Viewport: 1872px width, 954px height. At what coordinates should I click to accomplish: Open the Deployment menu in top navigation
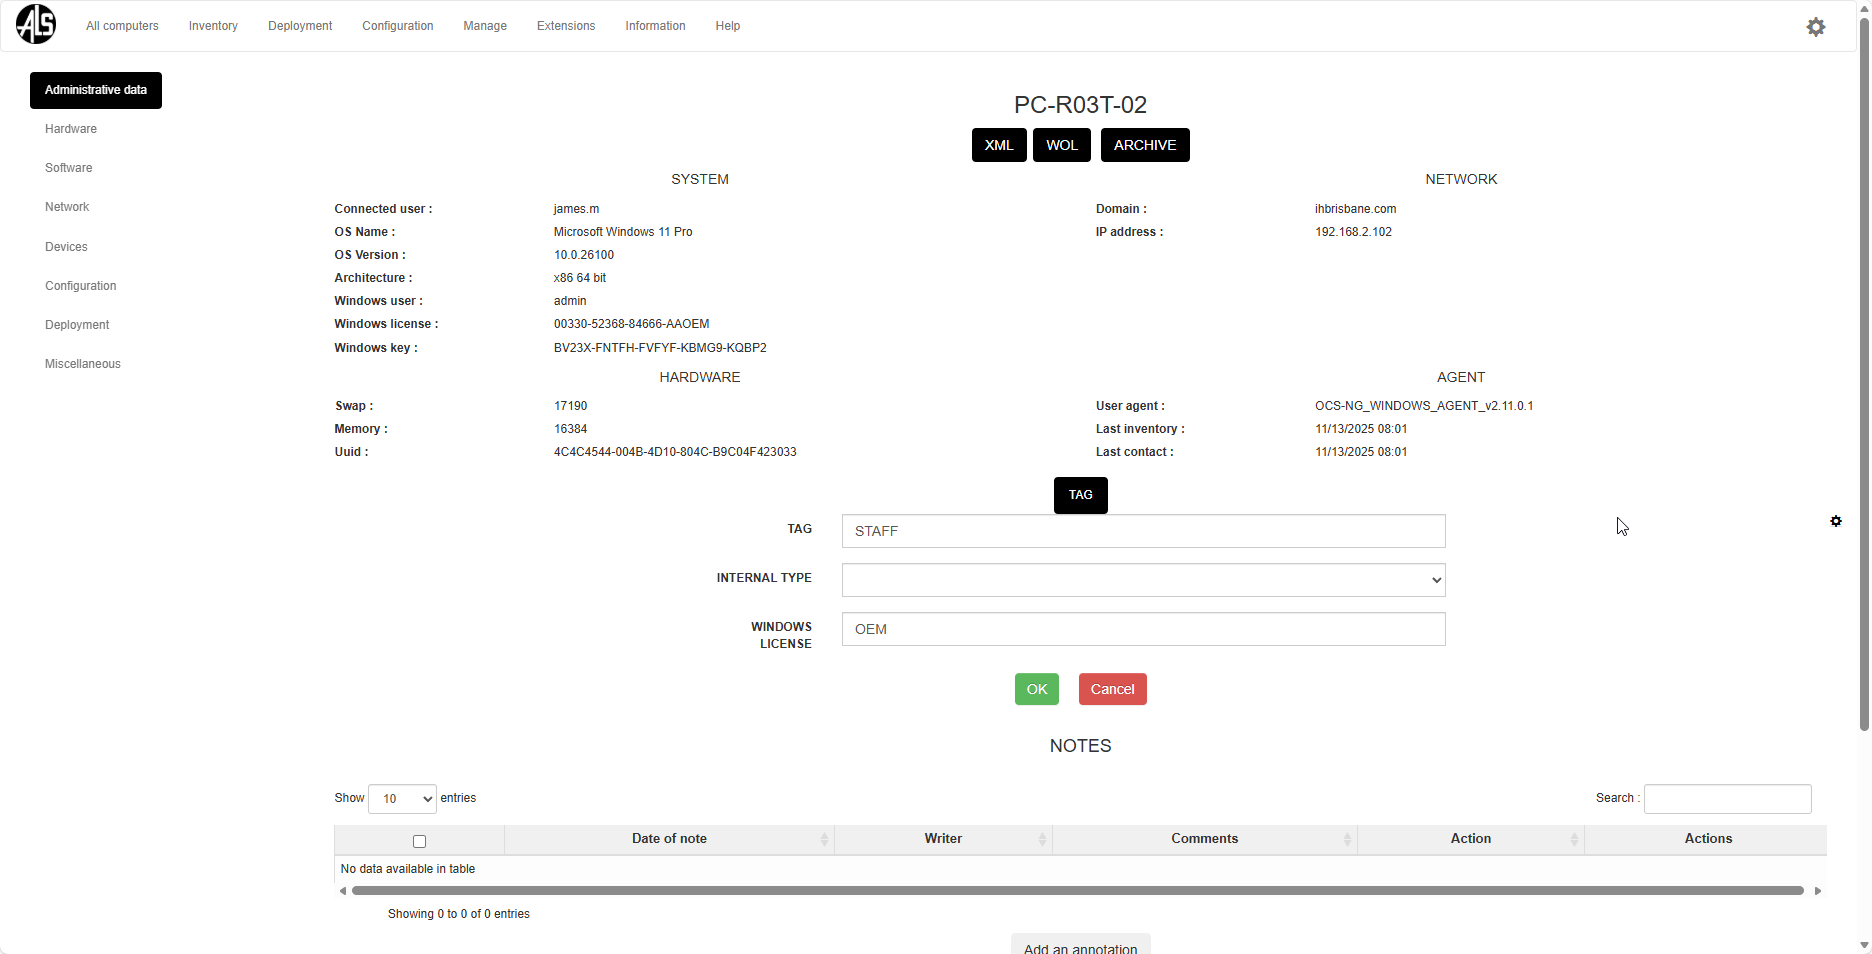pyautogui.click(x=300, y=26)
